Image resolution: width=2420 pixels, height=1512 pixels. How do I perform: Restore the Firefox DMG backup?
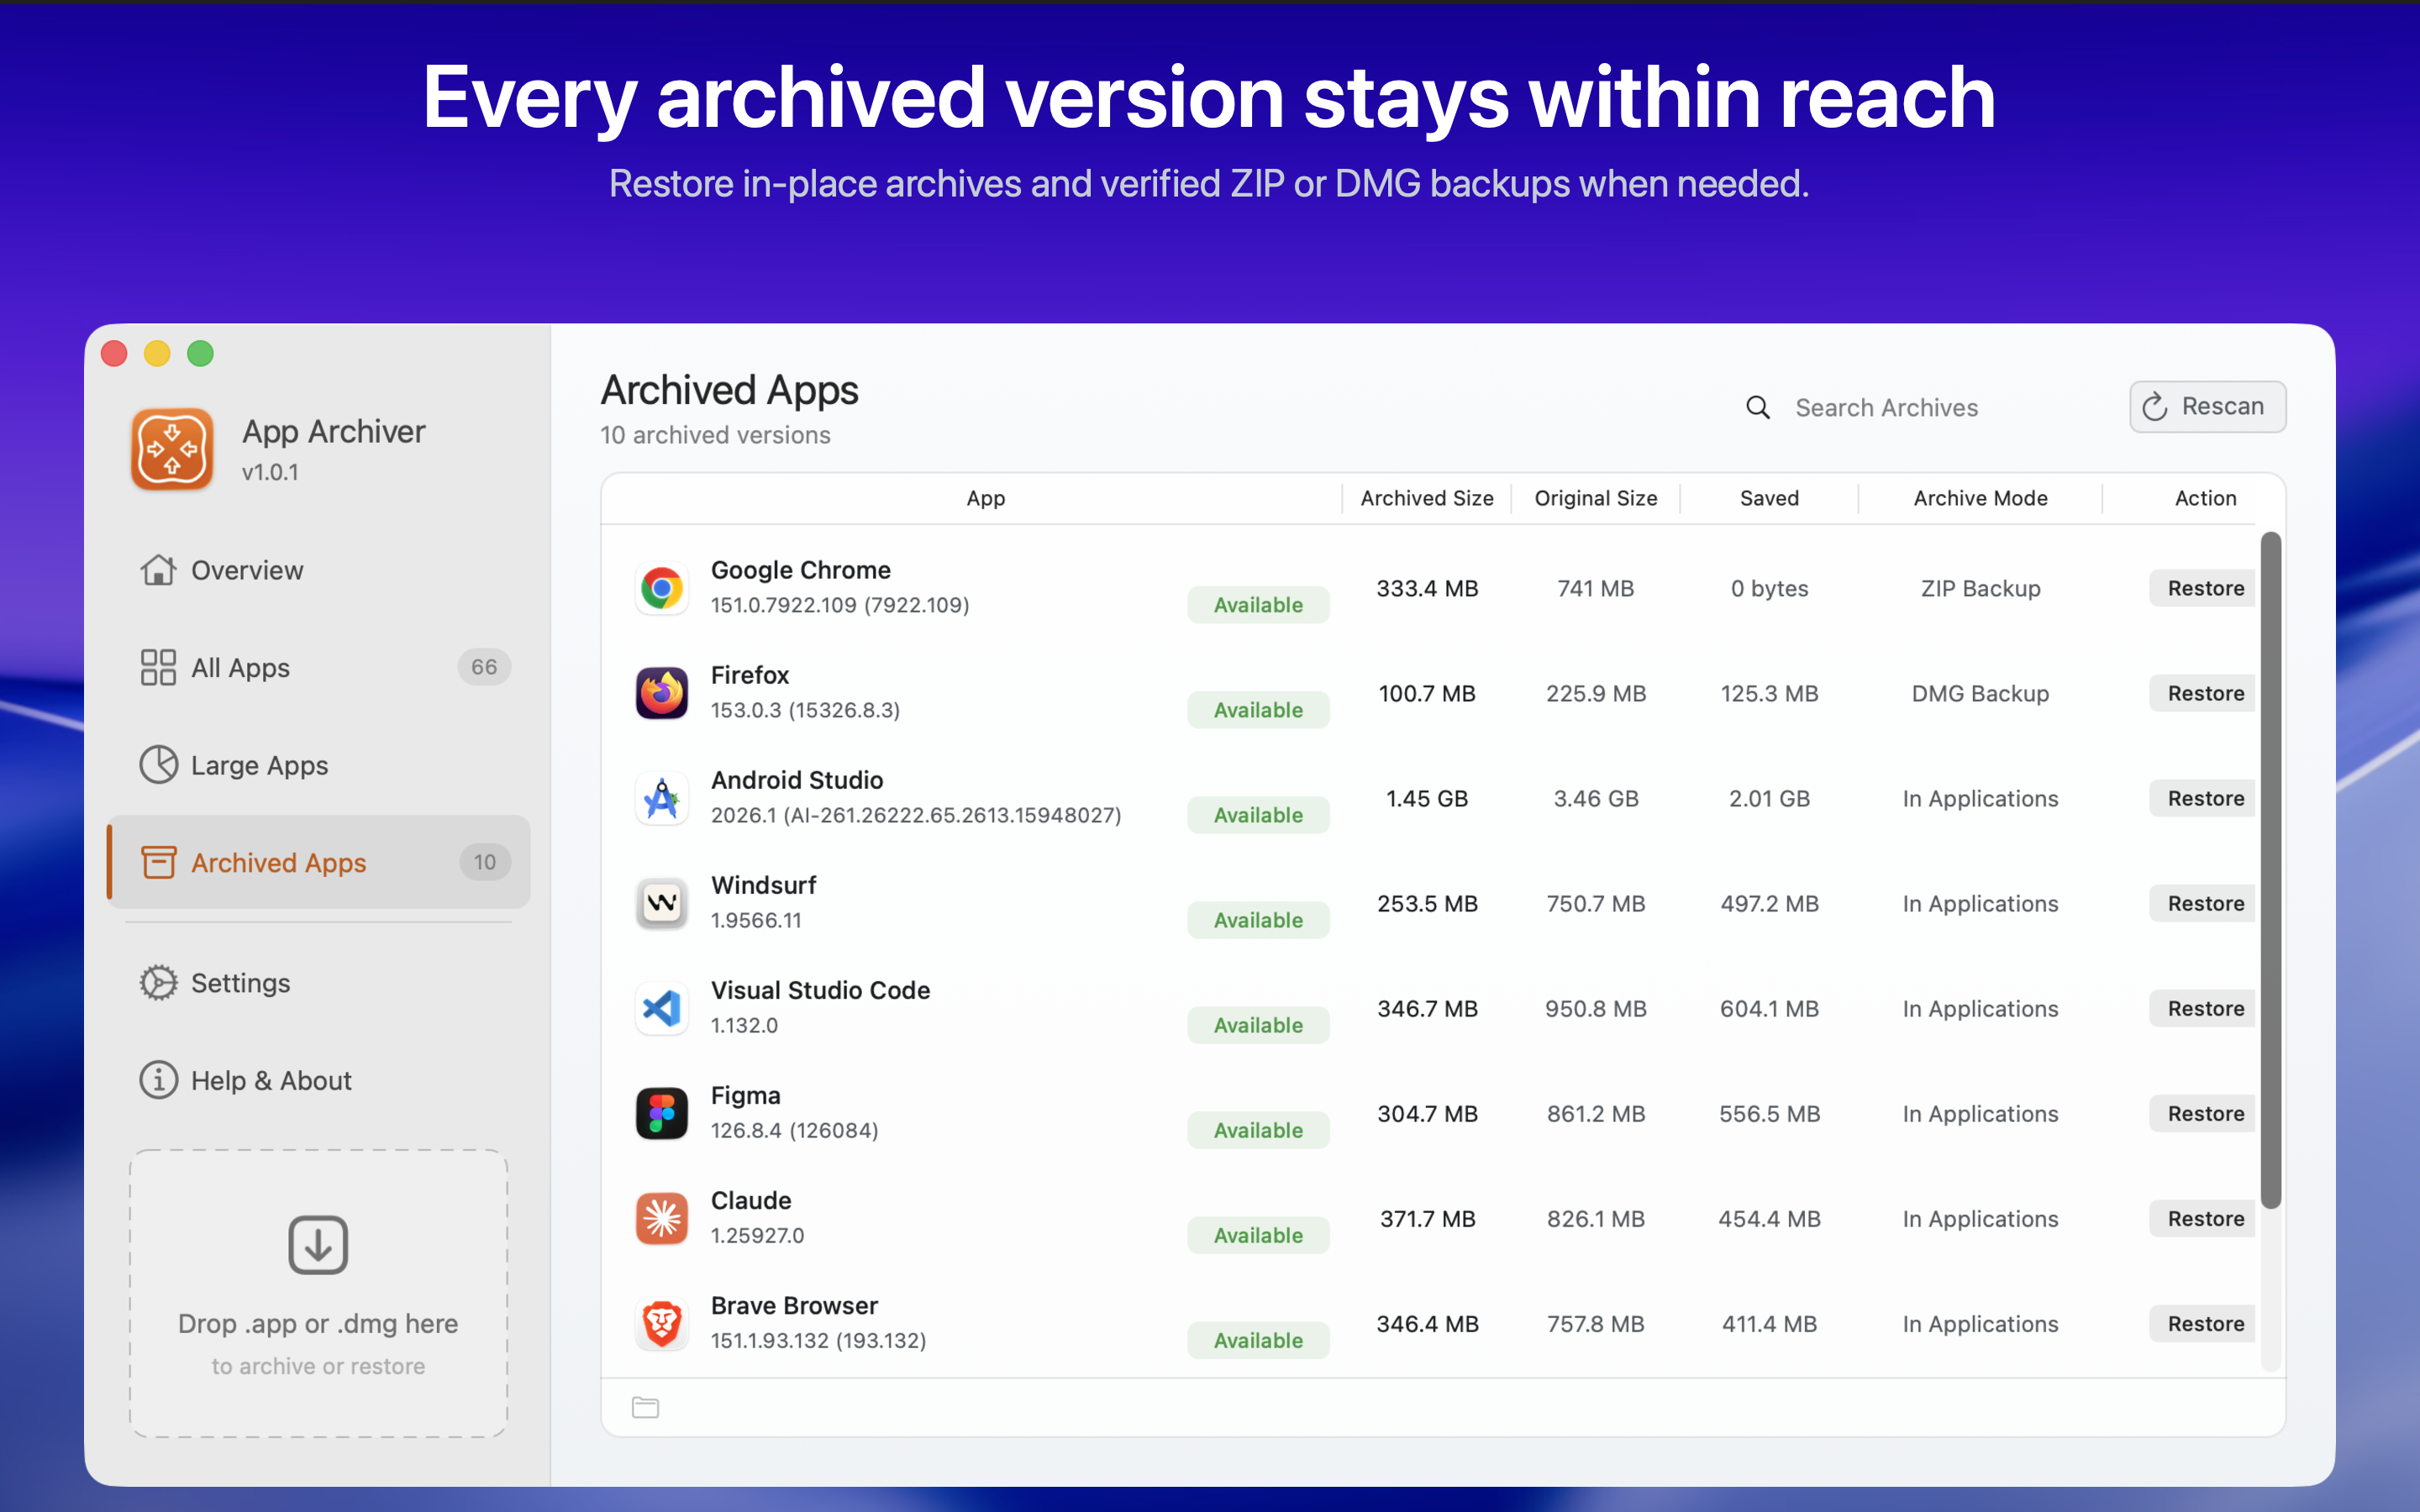(2203, 693)
